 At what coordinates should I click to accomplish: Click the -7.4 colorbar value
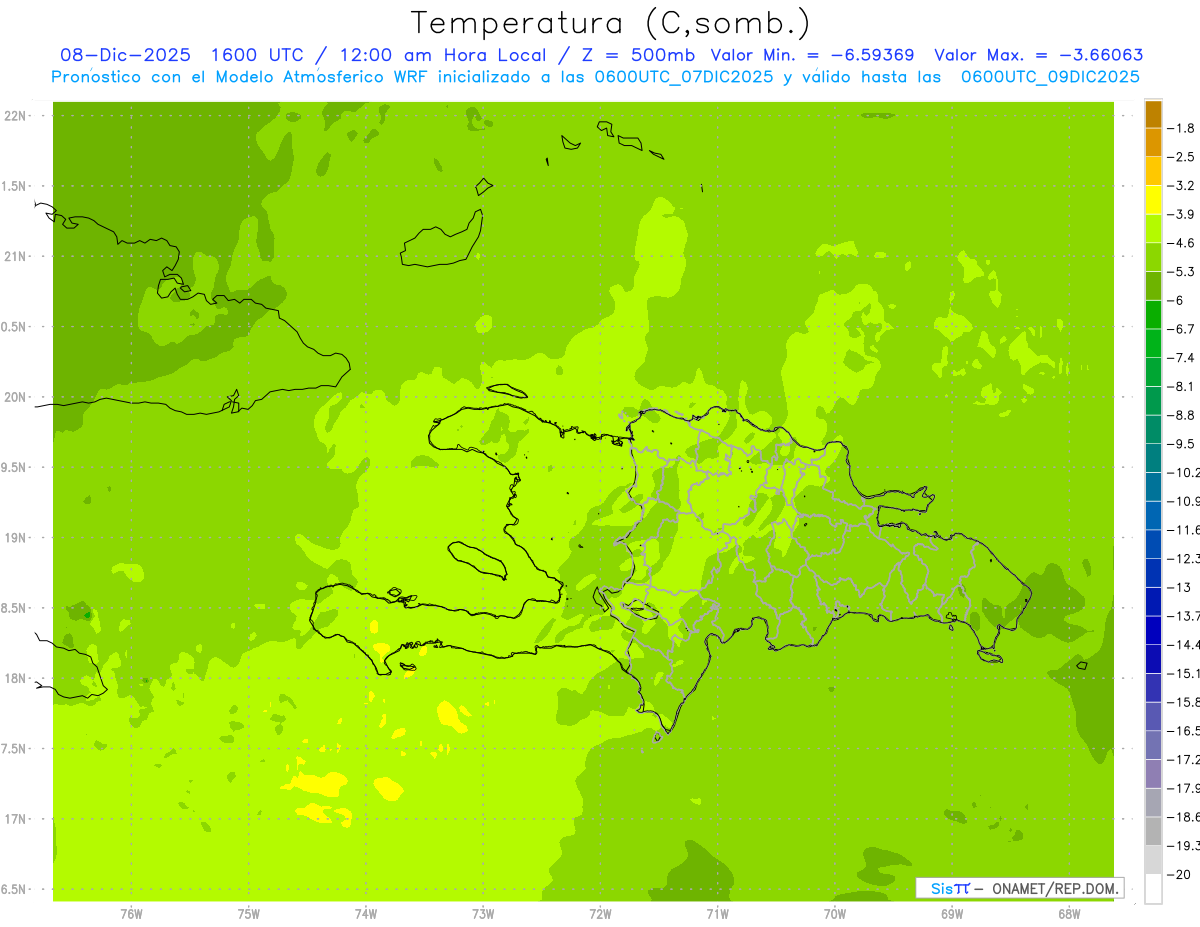click(1181, 358)
